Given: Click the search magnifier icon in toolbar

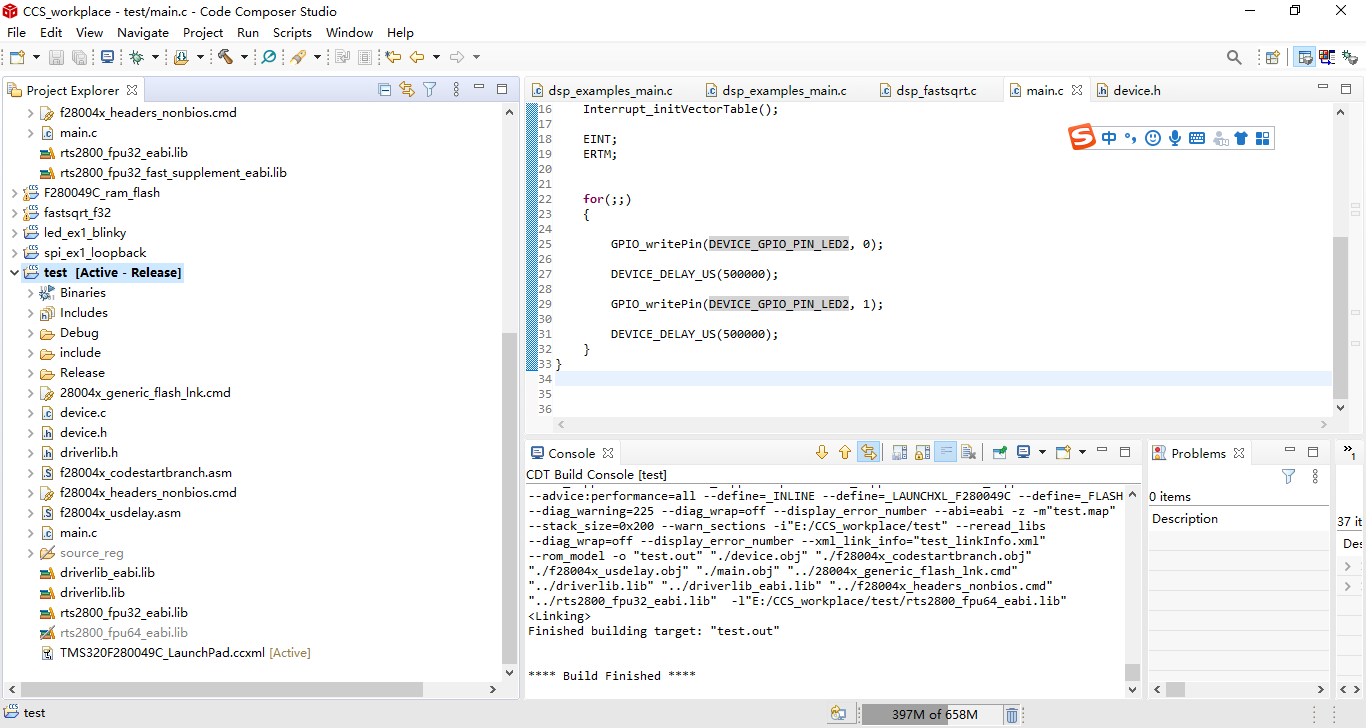Looking at the screenshot, I should 1234,58.
